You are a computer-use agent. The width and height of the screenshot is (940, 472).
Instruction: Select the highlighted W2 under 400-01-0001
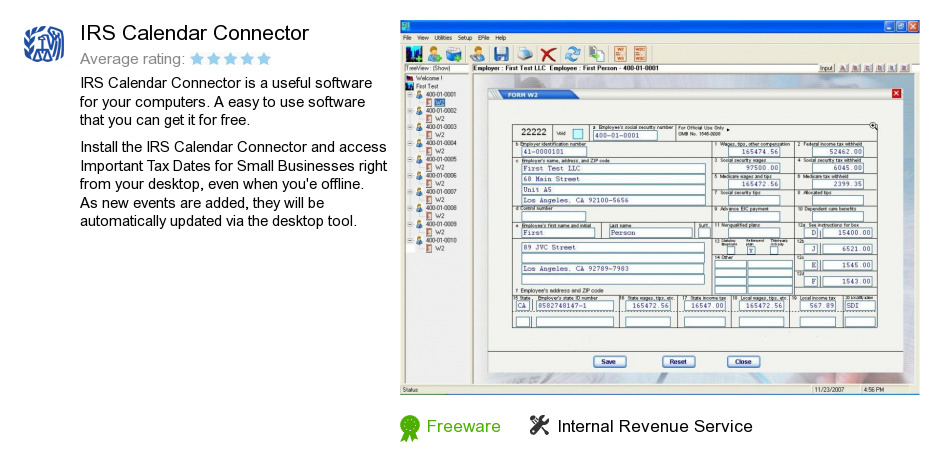point(439,103)
